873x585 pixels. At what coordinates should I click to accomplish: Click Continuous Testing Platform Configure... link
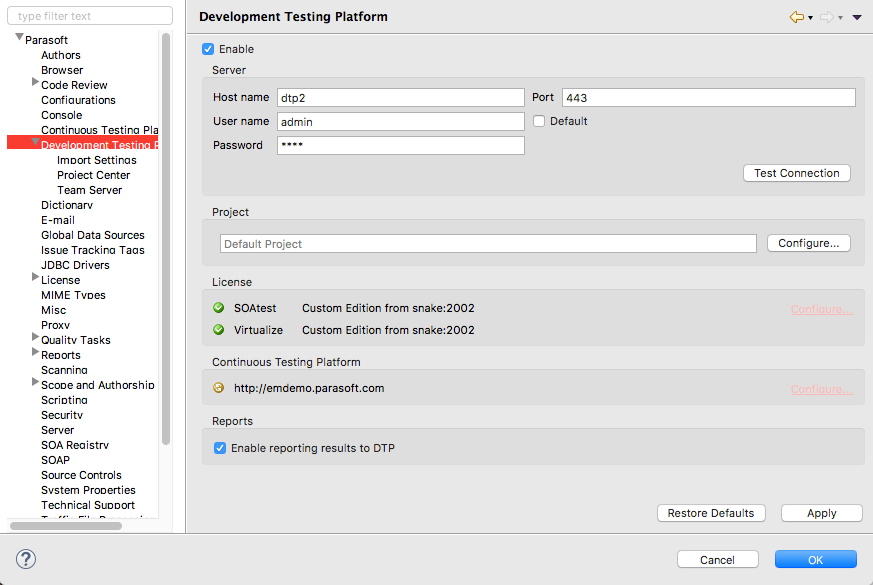(x=821, y=390)
